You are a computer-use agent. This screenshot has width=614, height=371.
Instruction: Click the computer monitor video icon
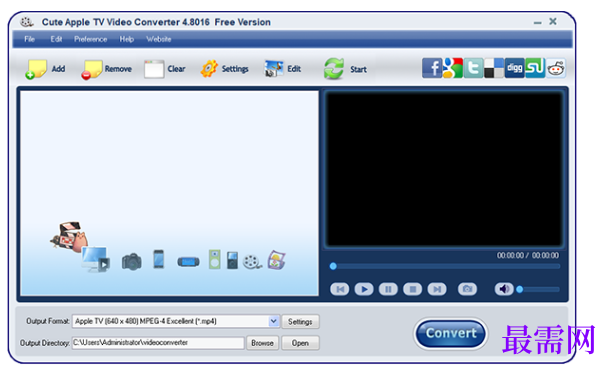click(95, 259)
